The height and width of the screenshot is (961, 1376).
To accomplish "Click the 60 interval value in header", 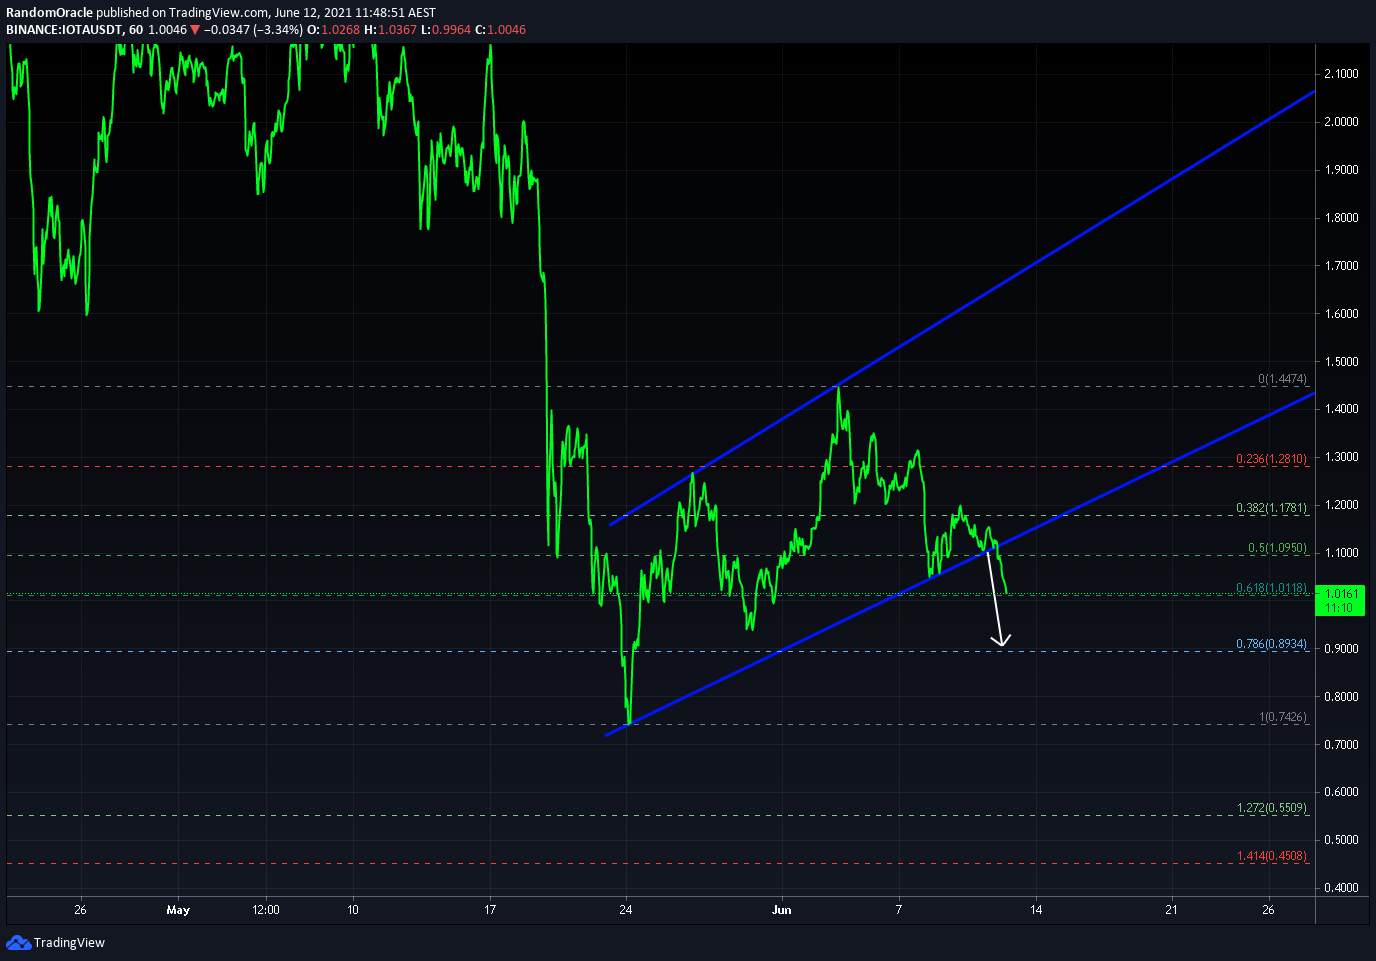I will click(136, 30).
